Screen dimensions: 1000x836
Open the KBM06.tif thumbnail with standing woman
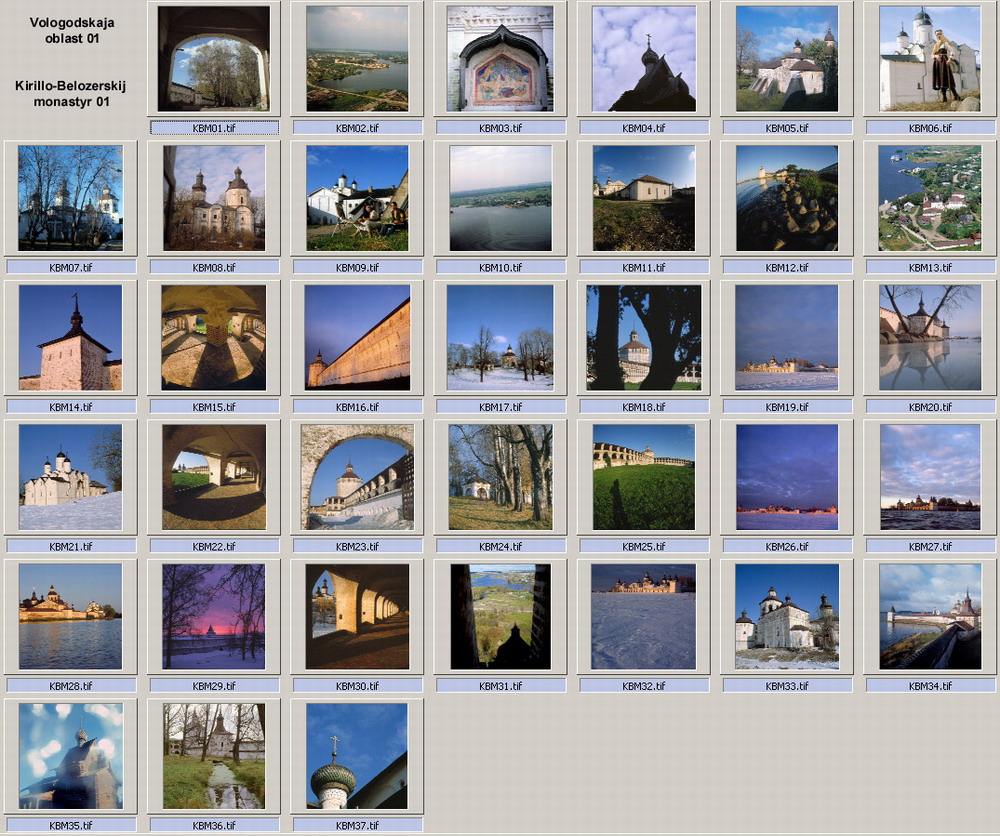coord(930,59)
